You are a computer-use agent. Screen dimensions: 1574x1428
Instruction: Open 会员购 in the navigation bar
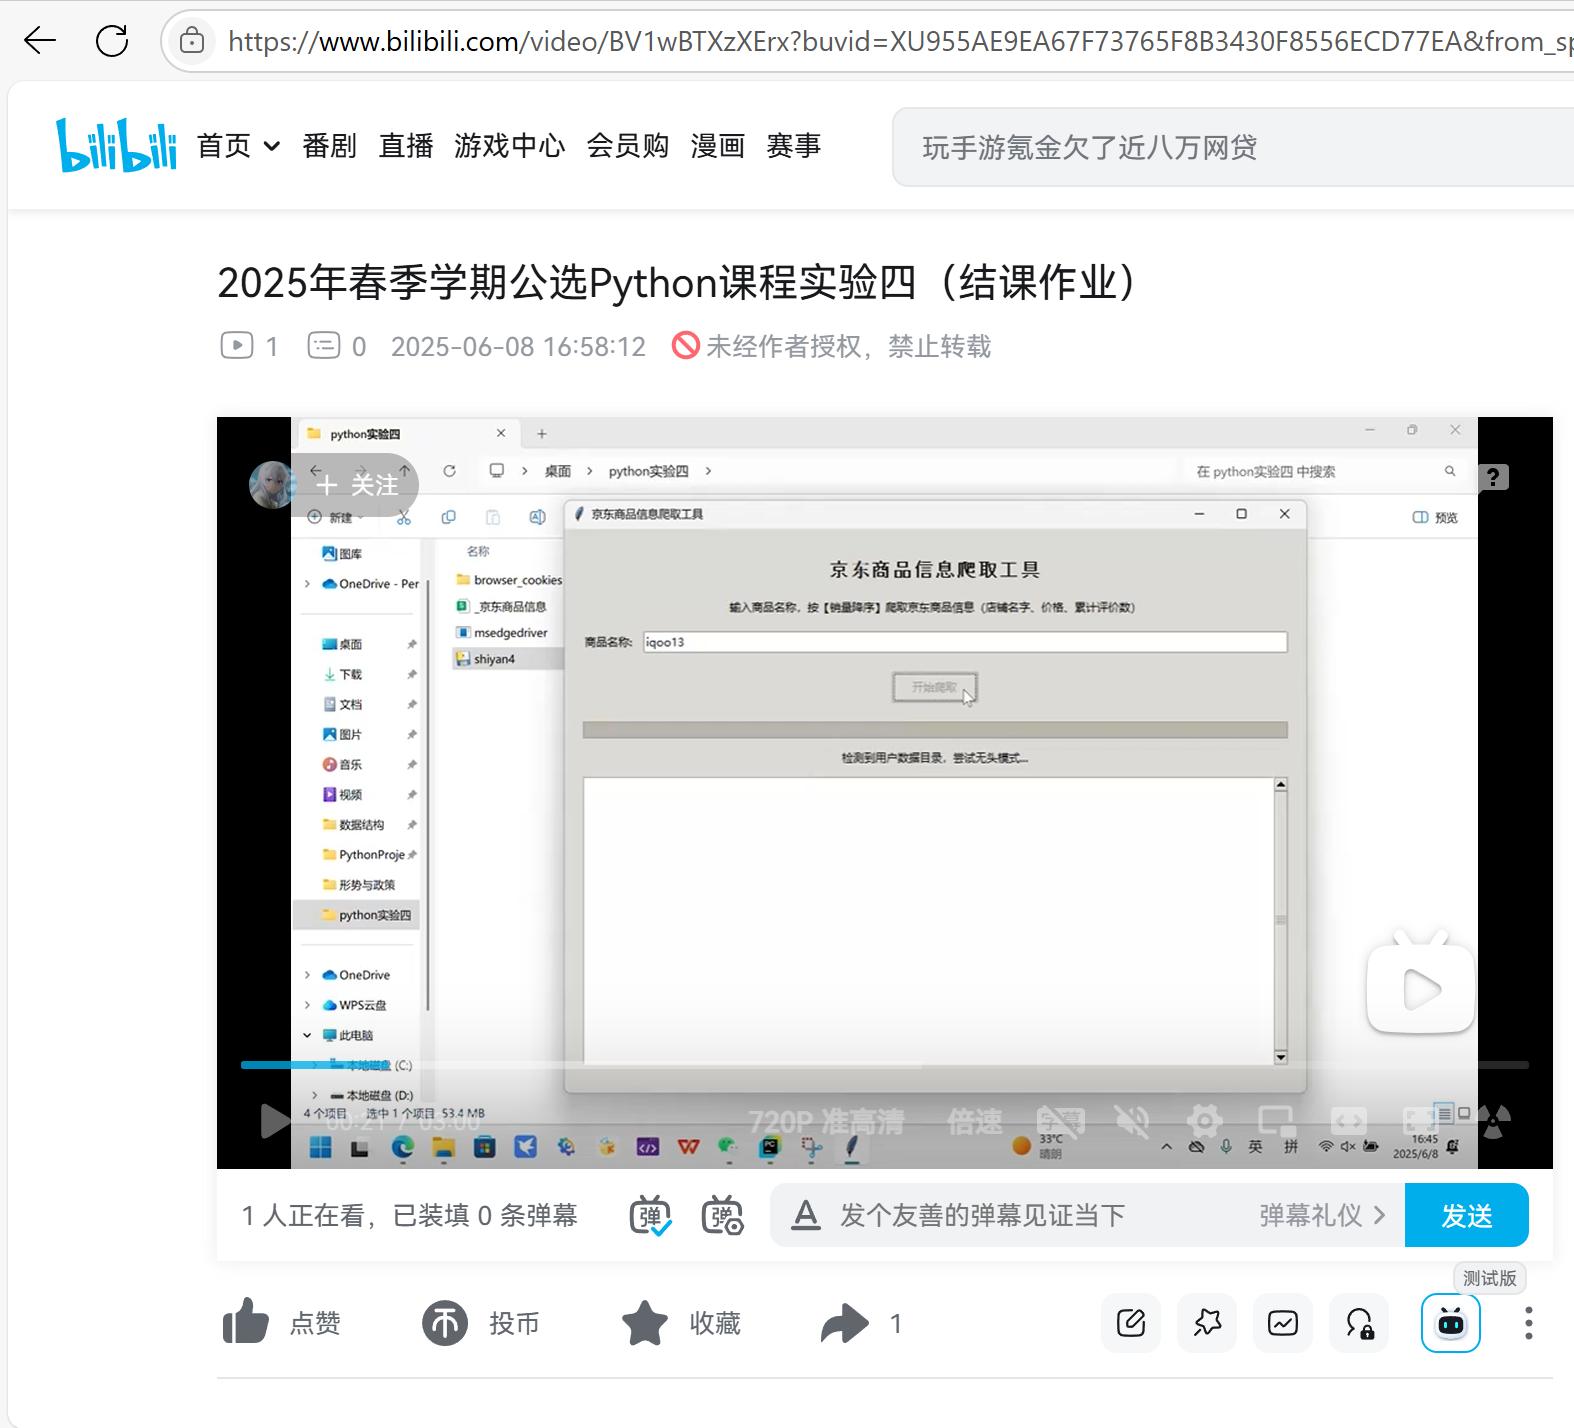627,146
